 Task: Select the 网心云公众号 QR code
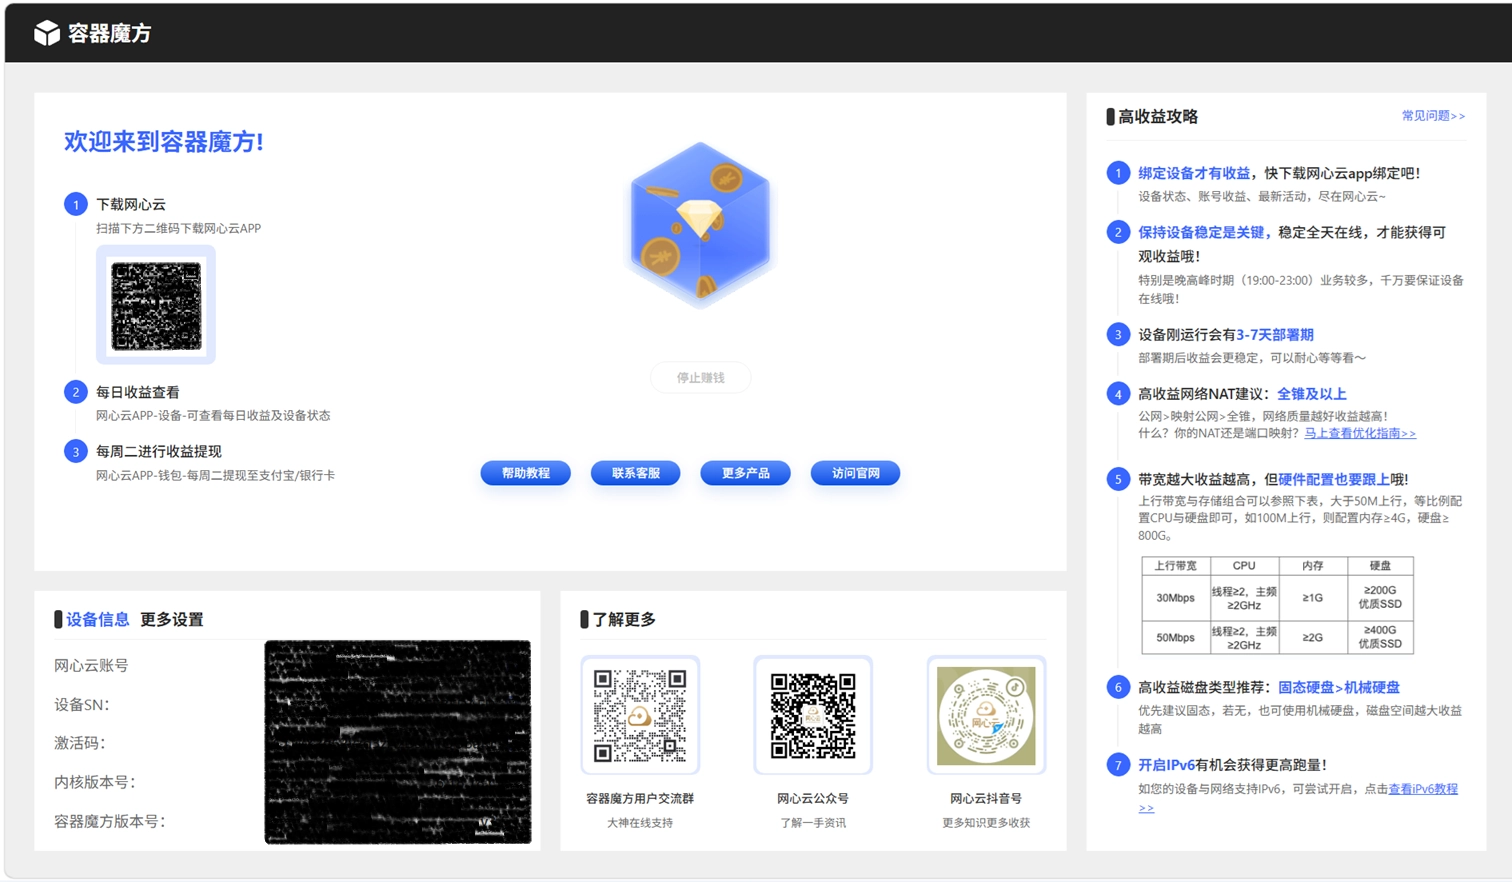click(813, 715)
